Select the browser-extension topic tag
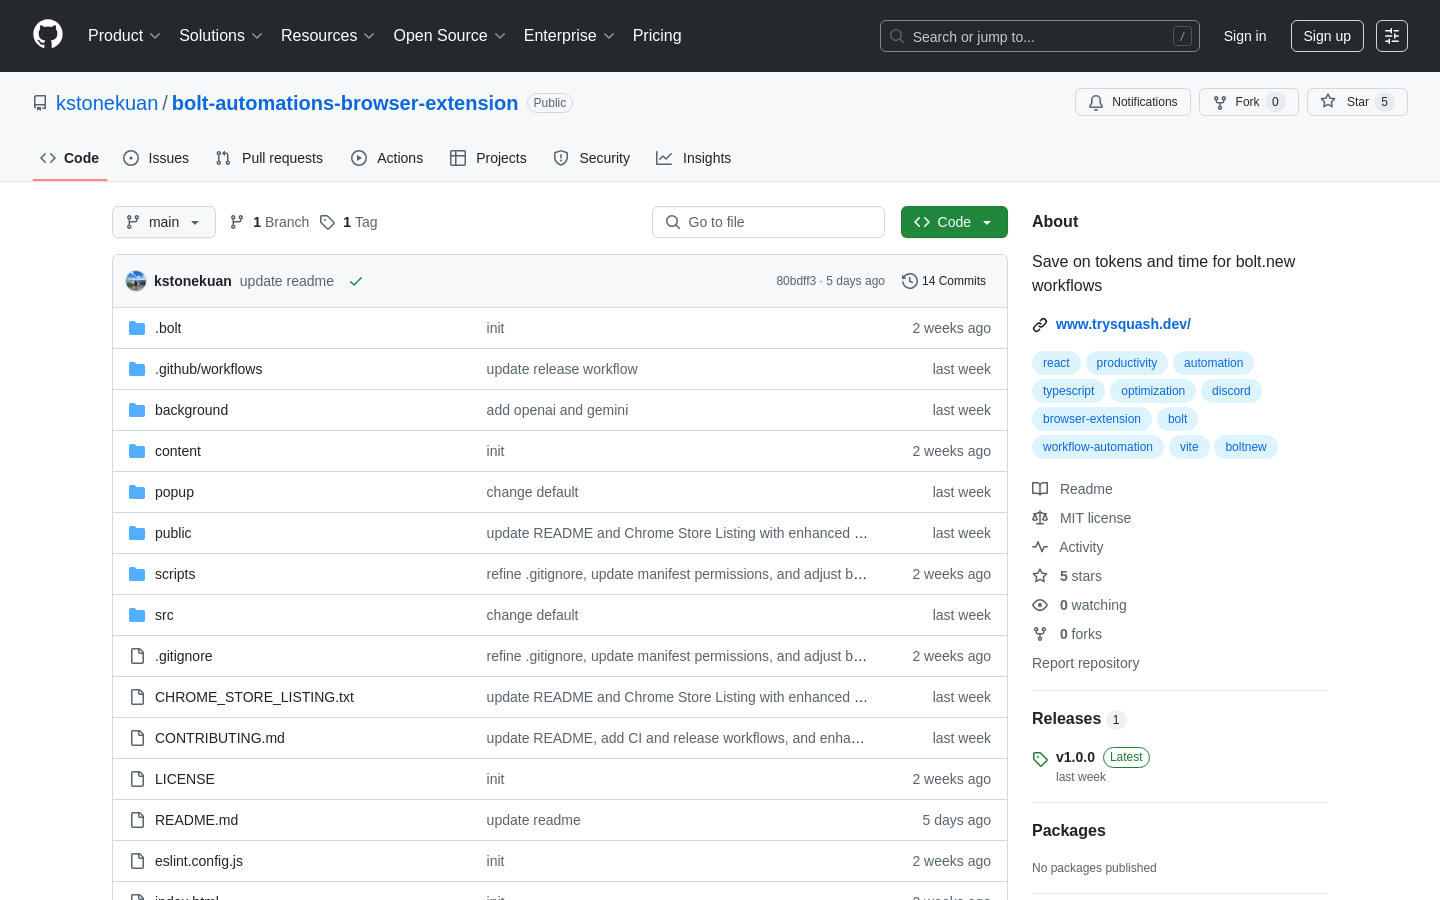This screenshot has height=900, width=1440. (x=1092, y=419)
